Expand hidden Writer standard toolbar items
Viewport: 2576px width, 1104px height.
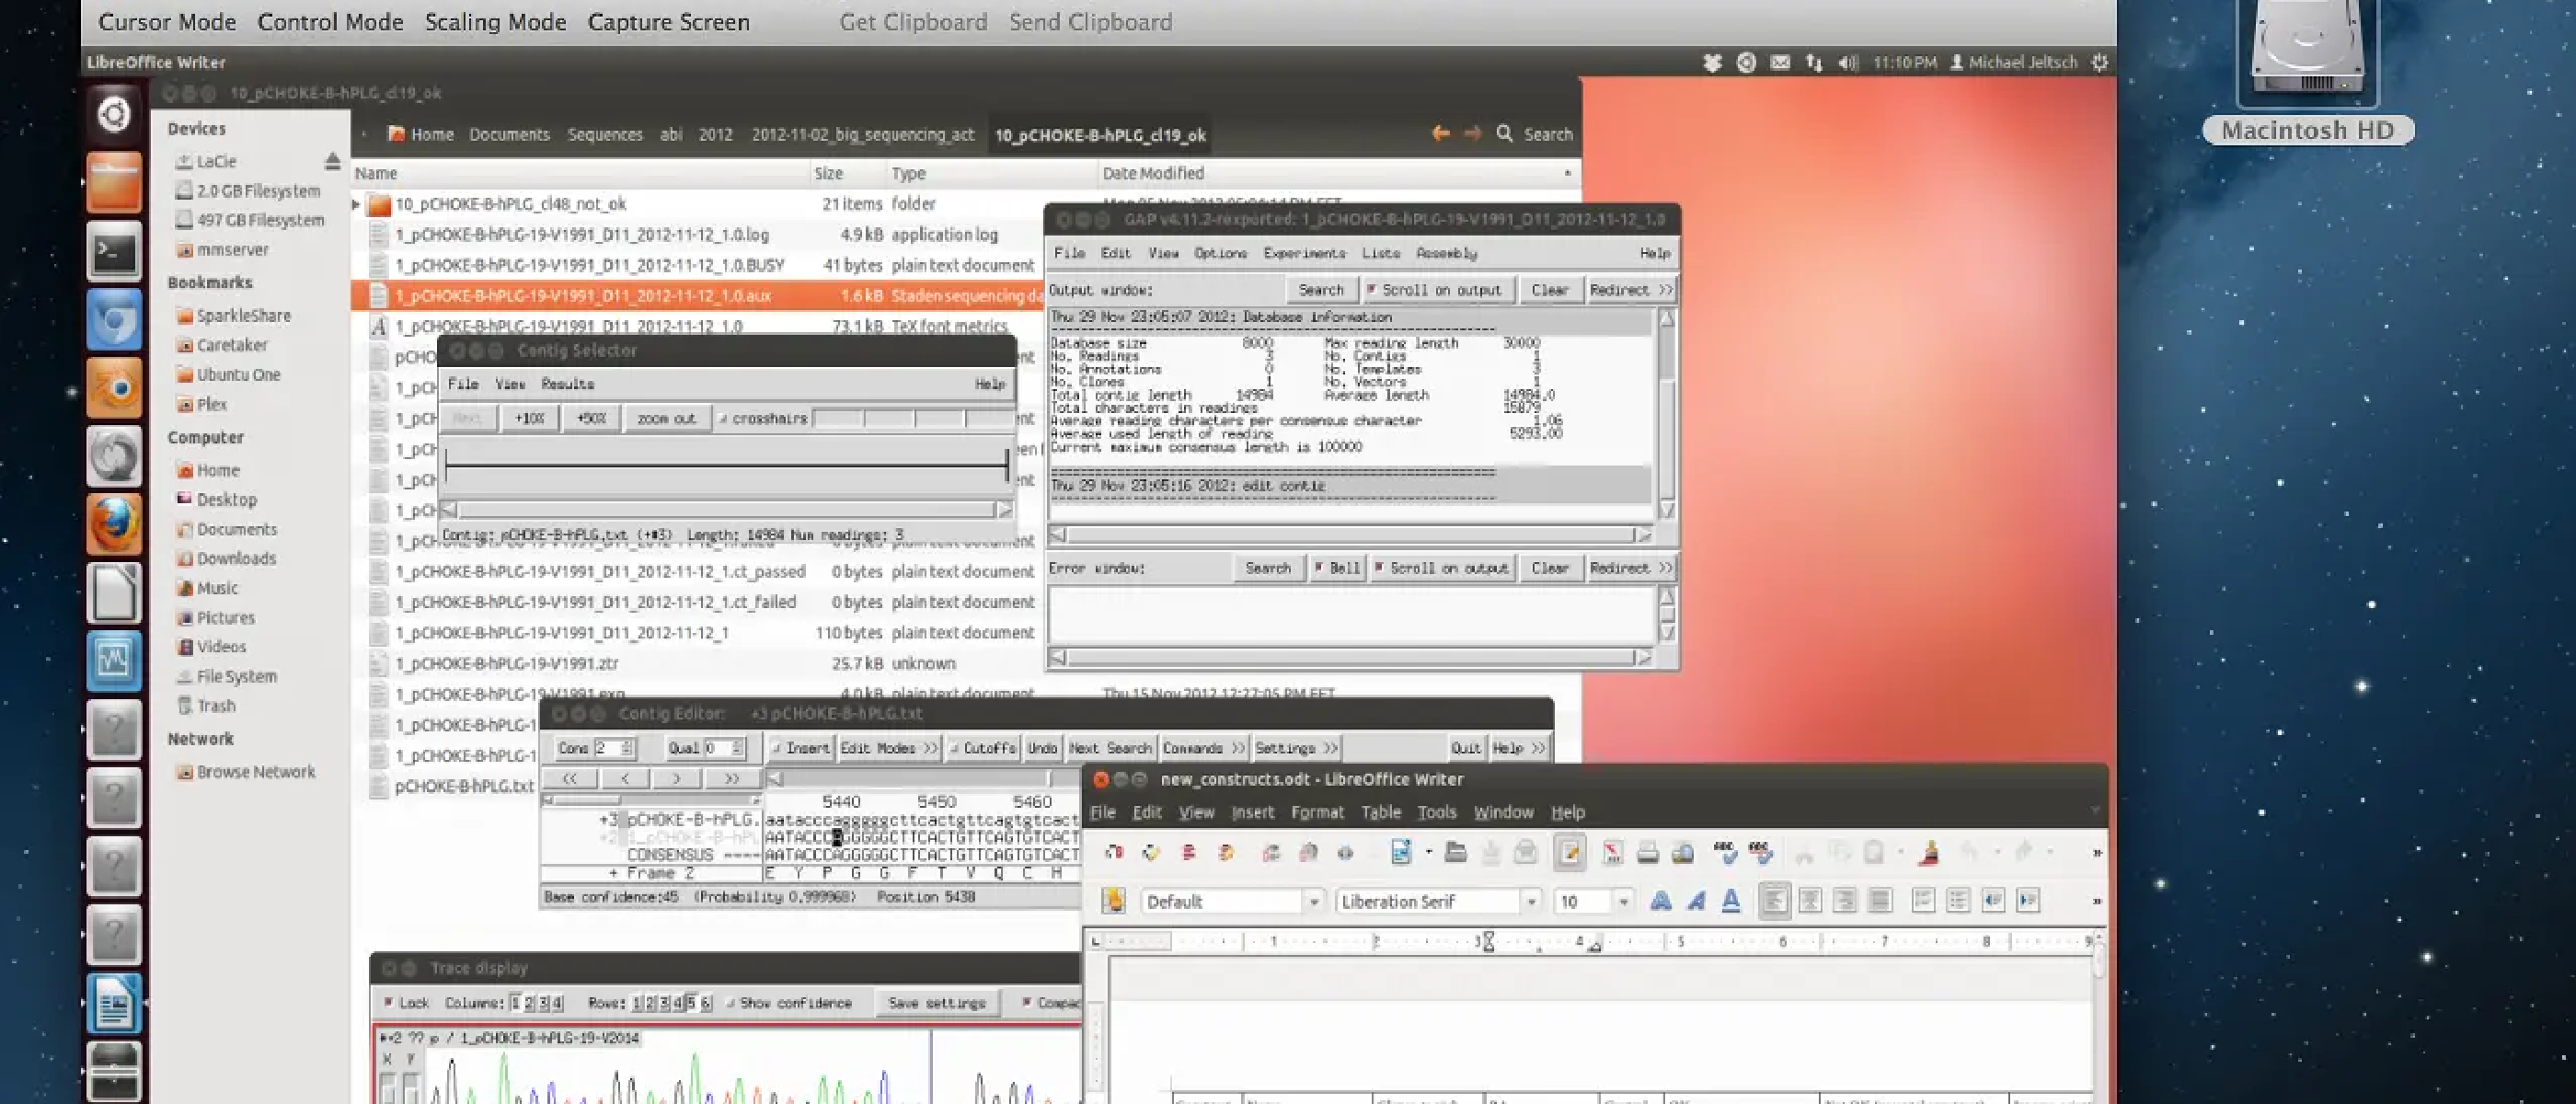2096,852
